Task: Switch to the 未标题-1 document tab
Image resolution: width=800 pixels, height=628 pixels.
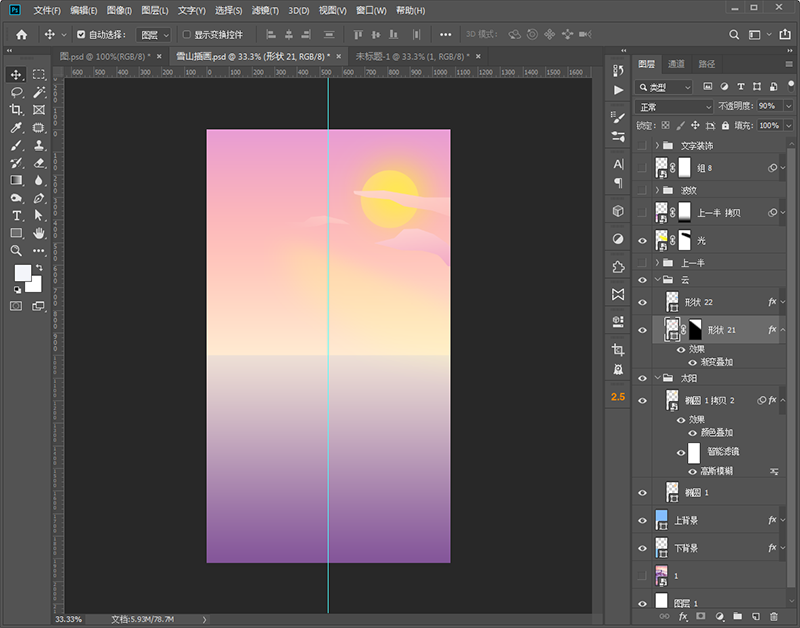Action: click(397, 57)
